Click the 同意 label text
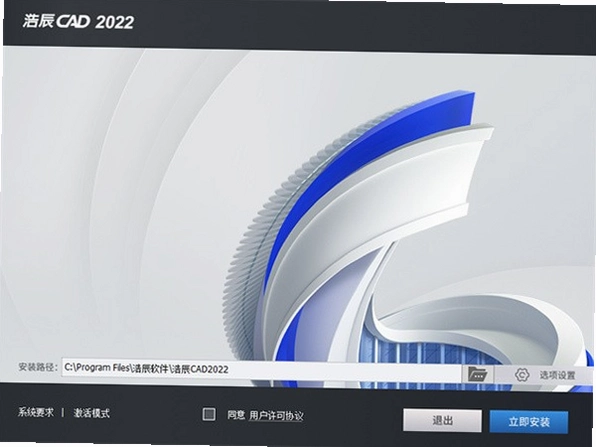 tap(236, 415)
